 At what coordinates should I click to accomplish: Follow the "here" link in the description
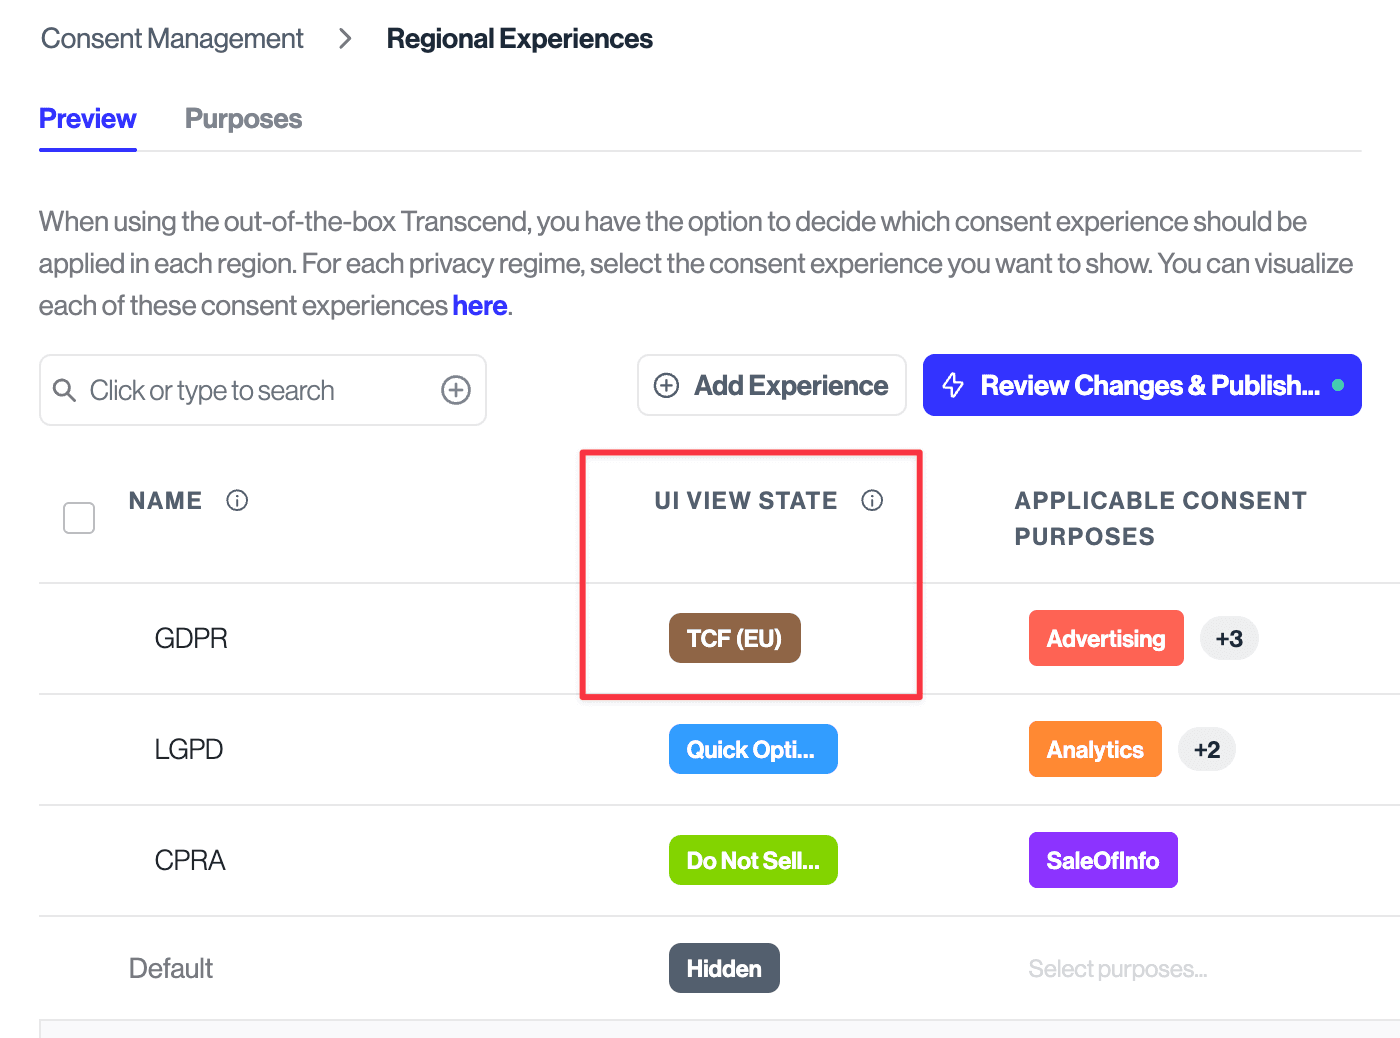click(479, 306)
